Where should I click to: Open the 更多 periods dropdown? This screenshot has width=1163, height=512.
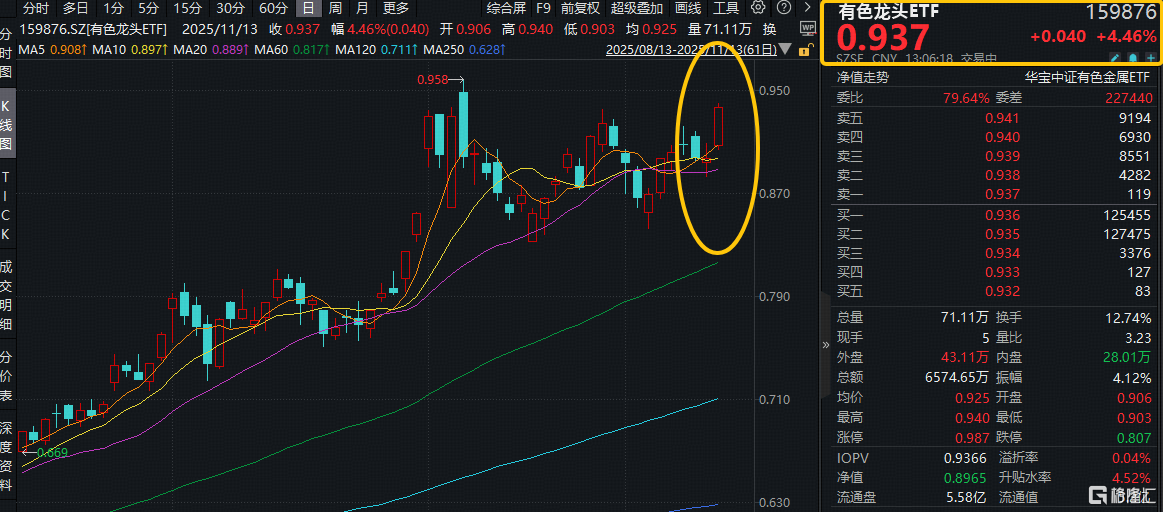(x=395, y=8)
